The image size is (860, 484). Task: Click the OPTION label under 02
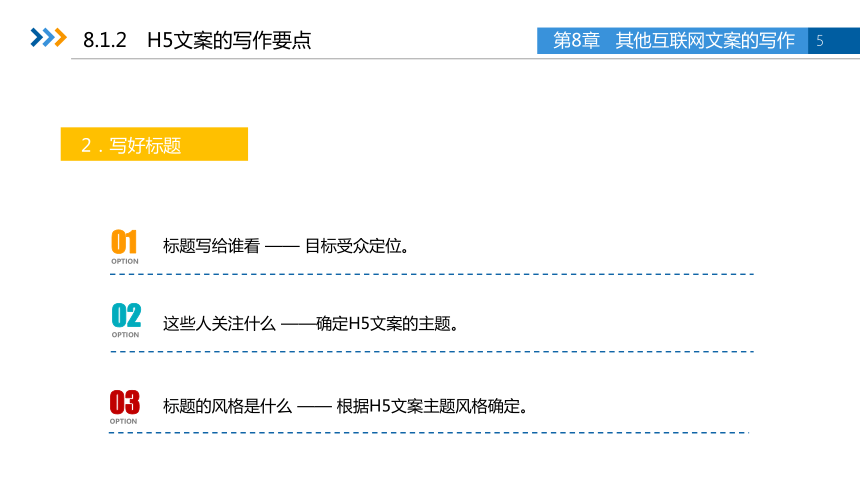(x=126, y=335)
